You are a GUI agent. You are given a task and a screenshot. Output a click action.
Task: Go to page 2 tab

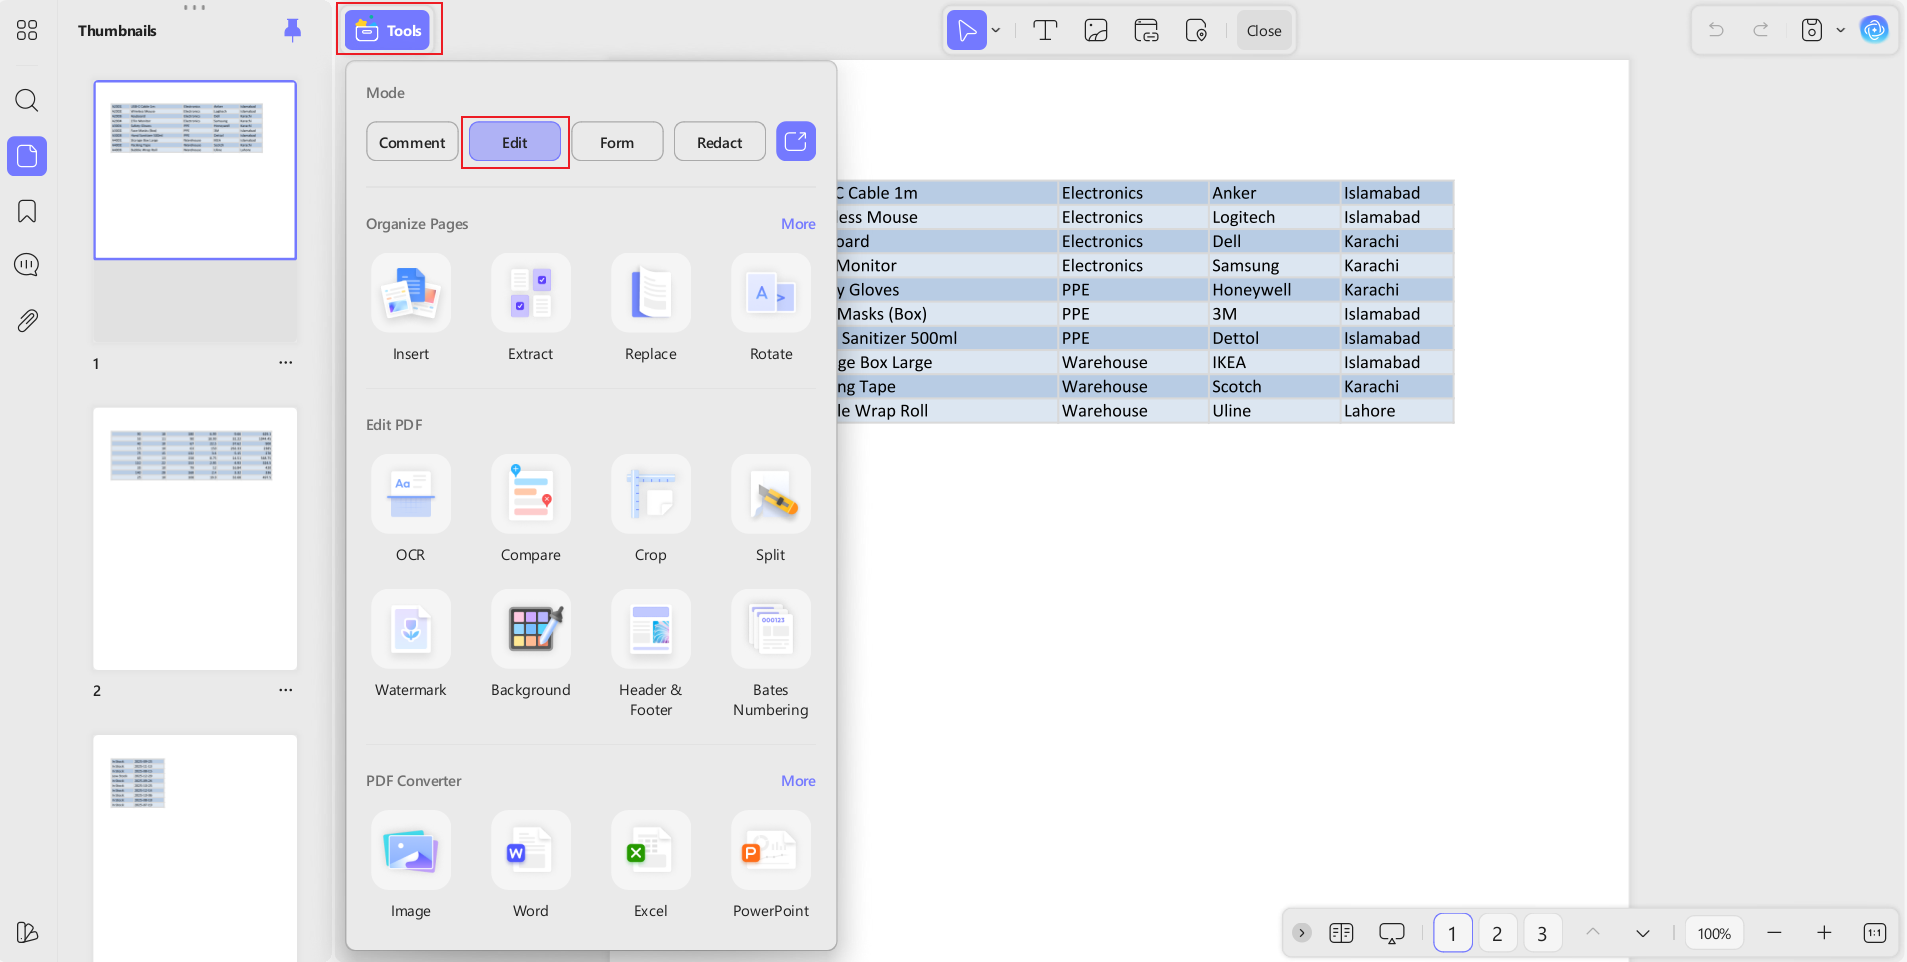(x=1497, y=933)
